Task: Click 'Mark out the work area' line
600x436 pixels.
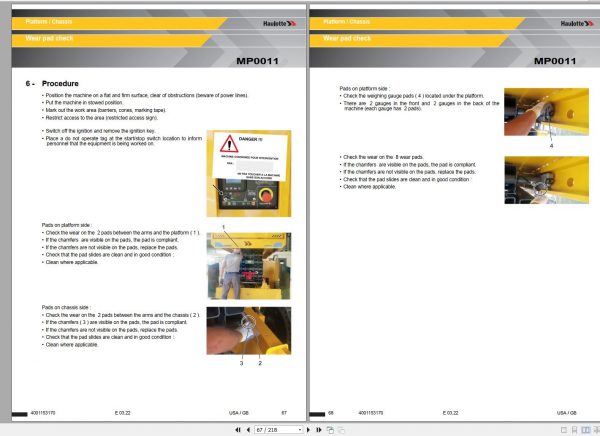Action: tap(106, 110)
